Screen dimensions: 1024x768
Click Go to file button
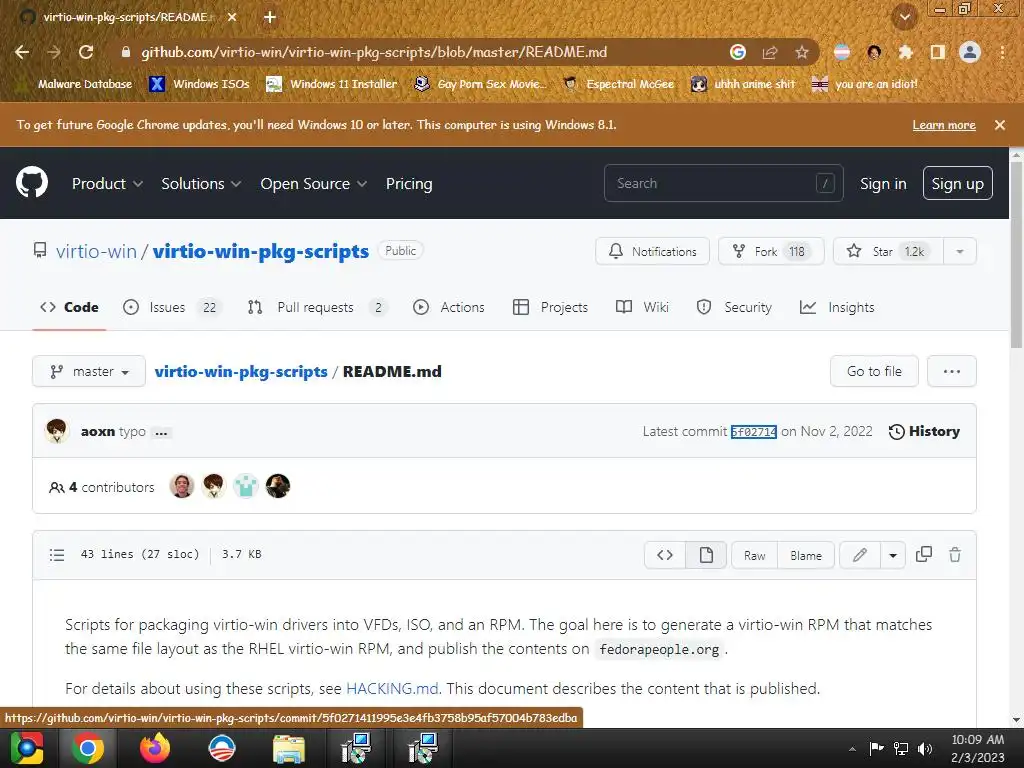[874, 372]
